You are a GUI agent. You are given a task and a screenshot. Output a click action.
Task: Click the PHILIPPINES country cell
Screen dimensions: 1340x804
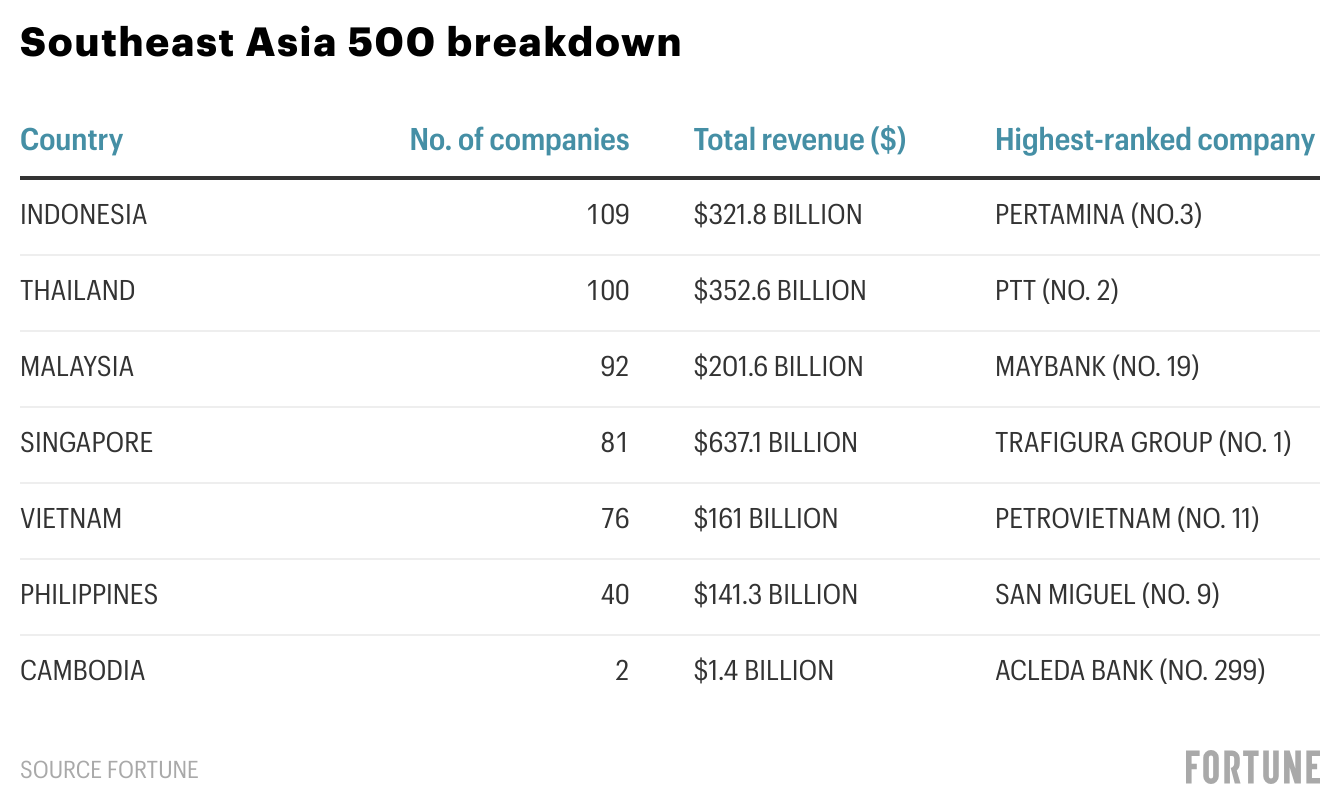(89, 595)
